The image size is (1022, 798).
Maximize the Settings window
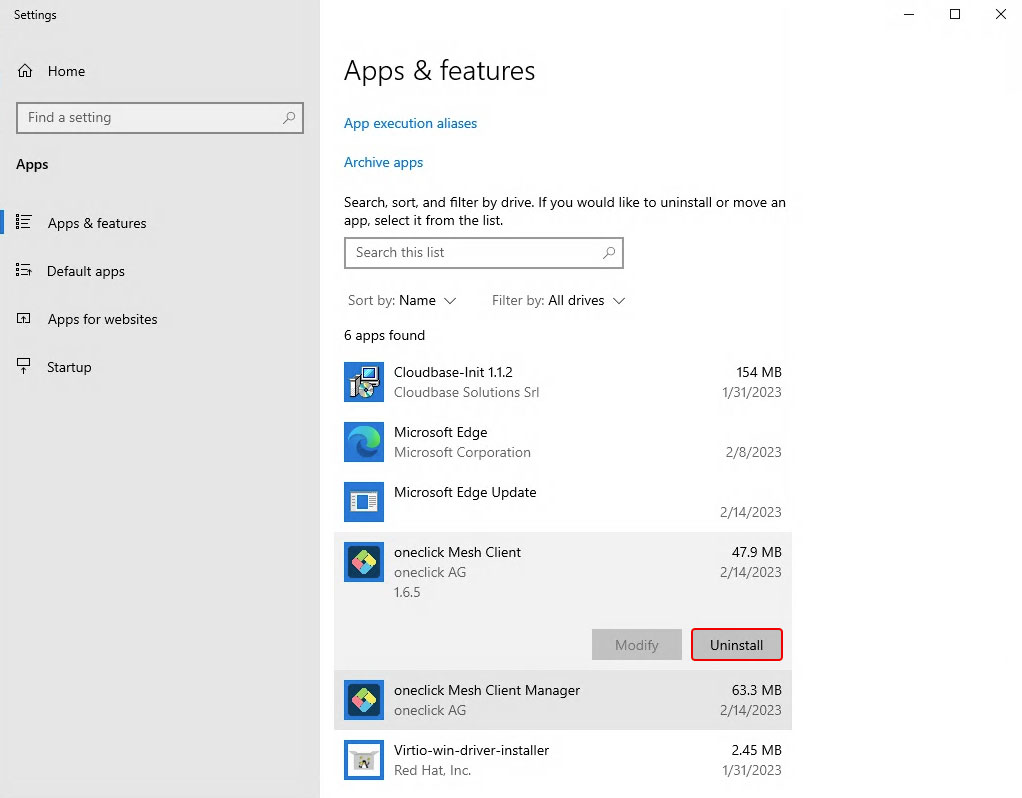click(x=954, y=14)
